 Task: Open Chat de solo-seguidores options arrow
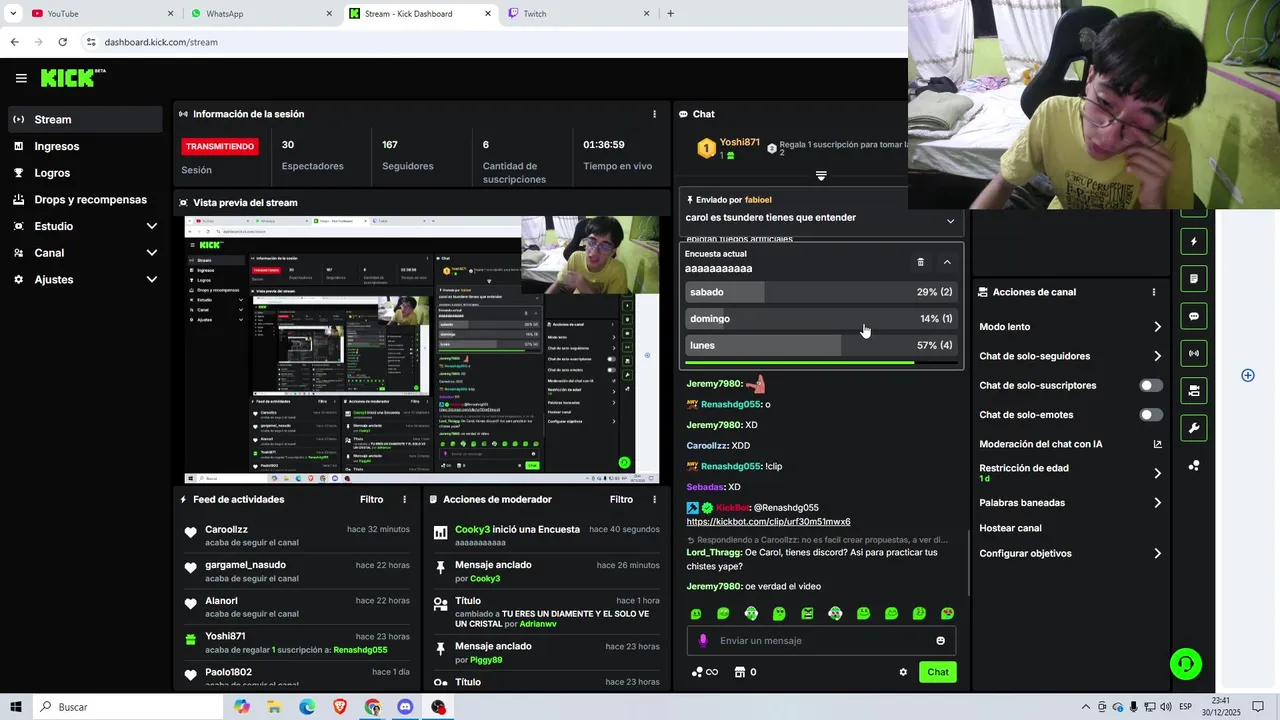tap(1158, 356)
